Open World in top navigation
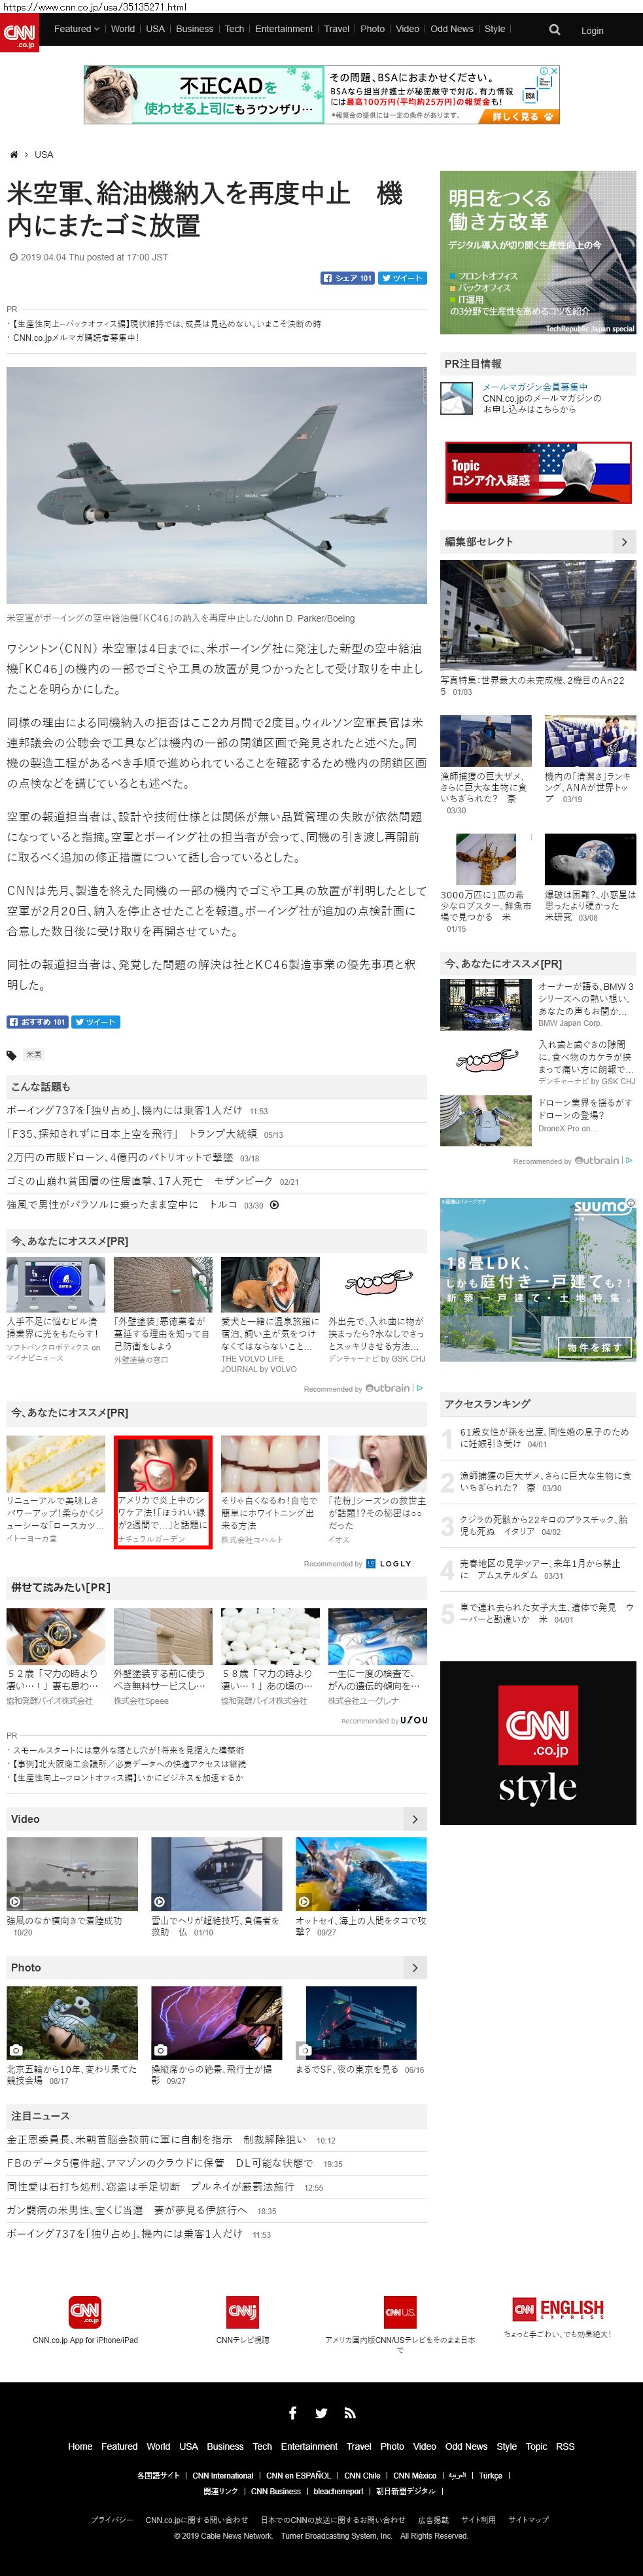 tap(123, 29)
